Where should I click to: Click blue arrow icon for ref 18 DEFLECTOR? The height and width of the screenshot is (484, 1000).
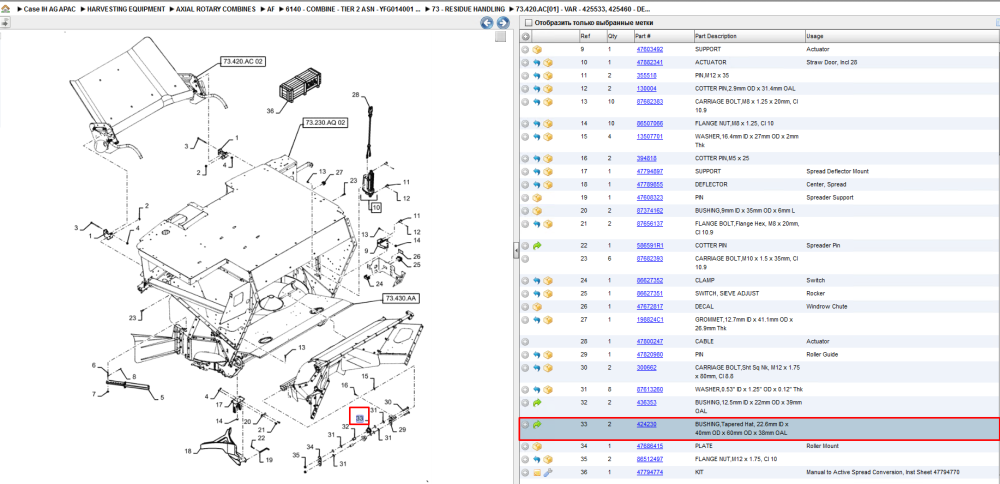[x=537, y=184]
